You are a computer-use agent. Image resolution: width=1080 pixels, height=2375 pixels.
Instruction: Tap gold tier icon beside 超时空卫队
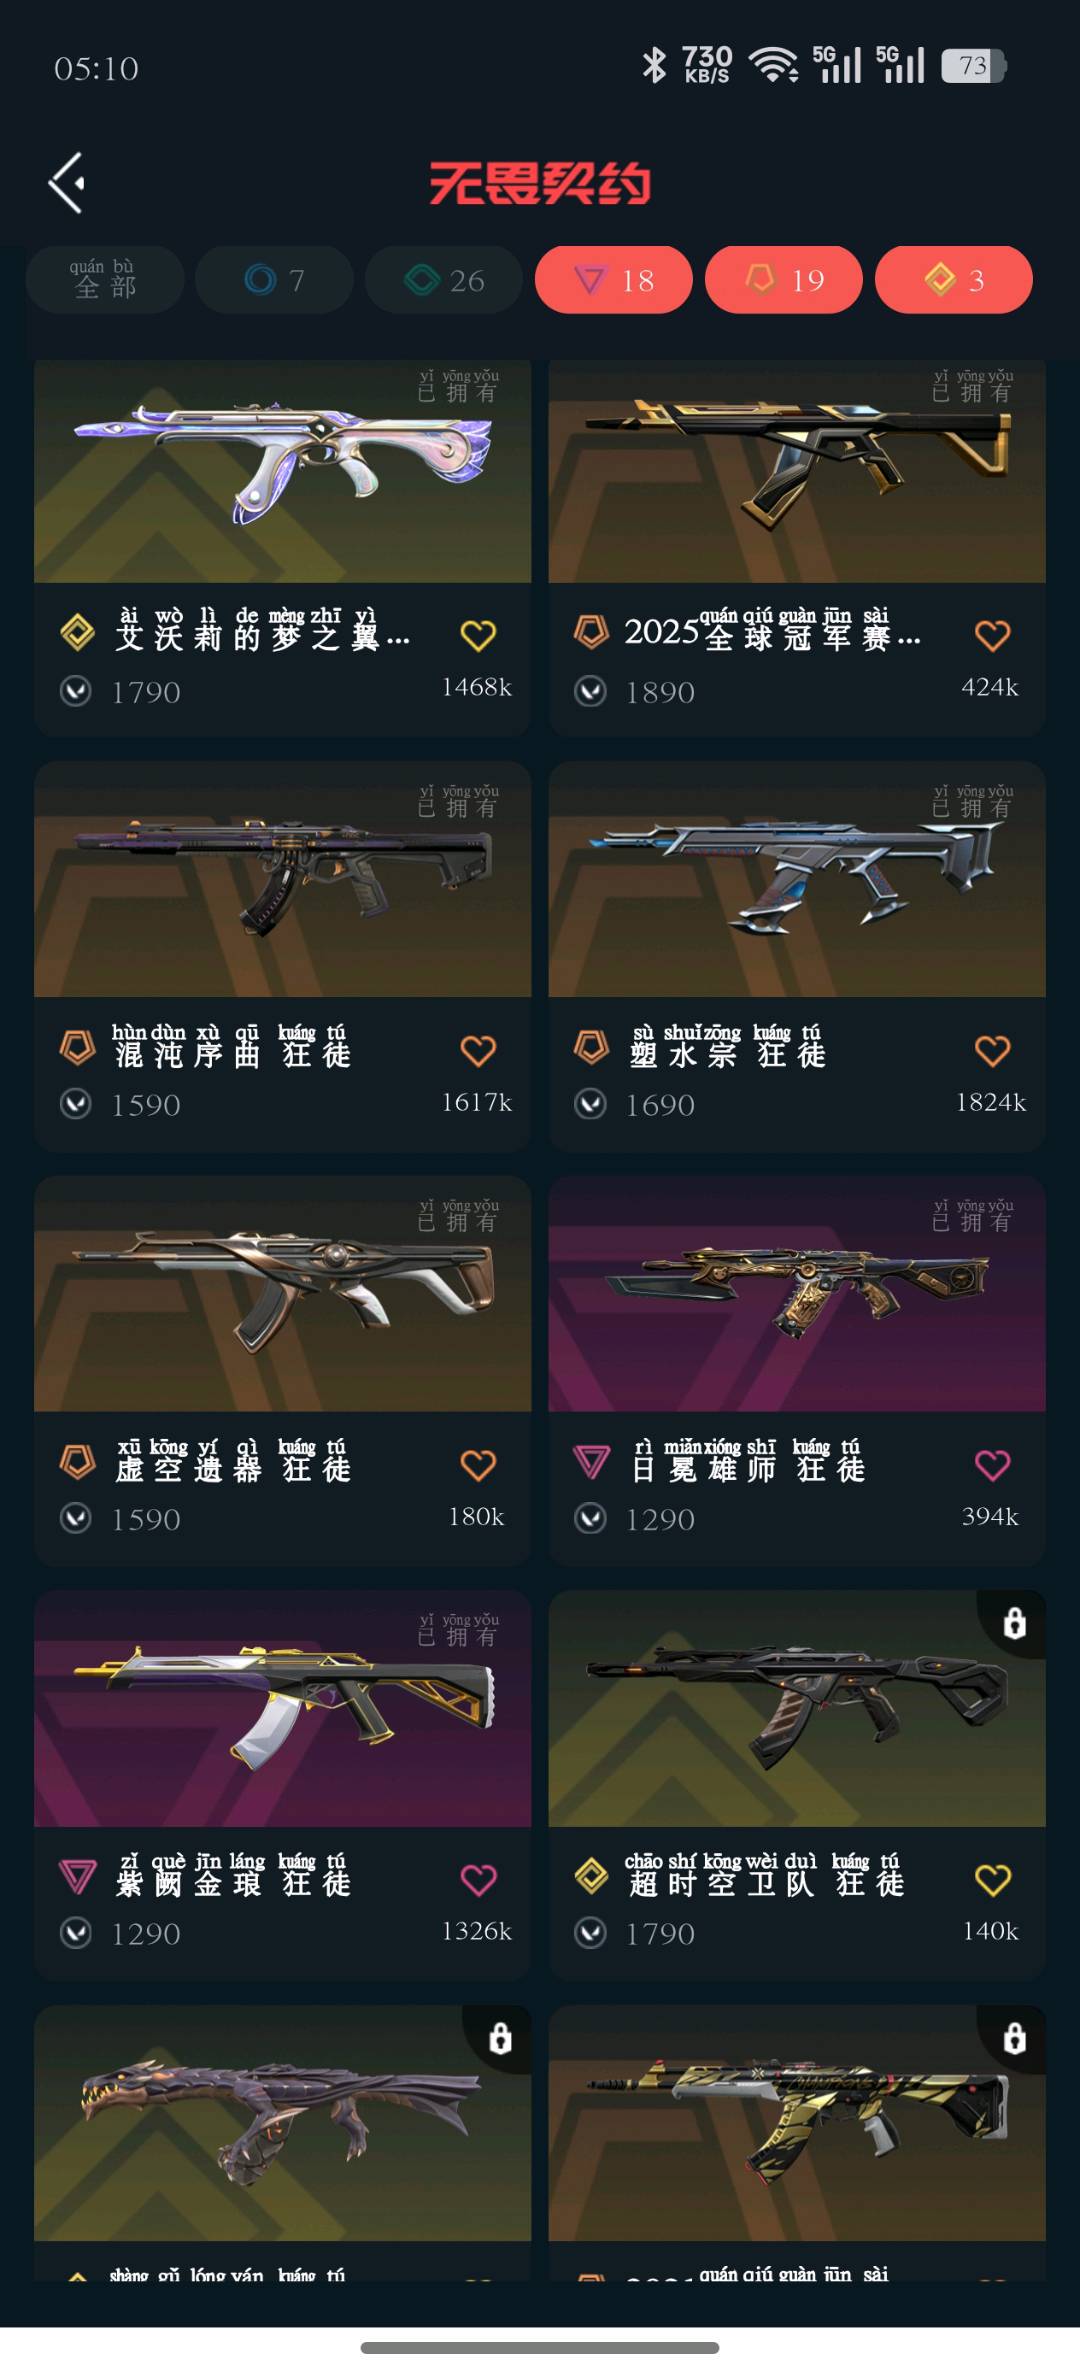(x=591, y=1876)
